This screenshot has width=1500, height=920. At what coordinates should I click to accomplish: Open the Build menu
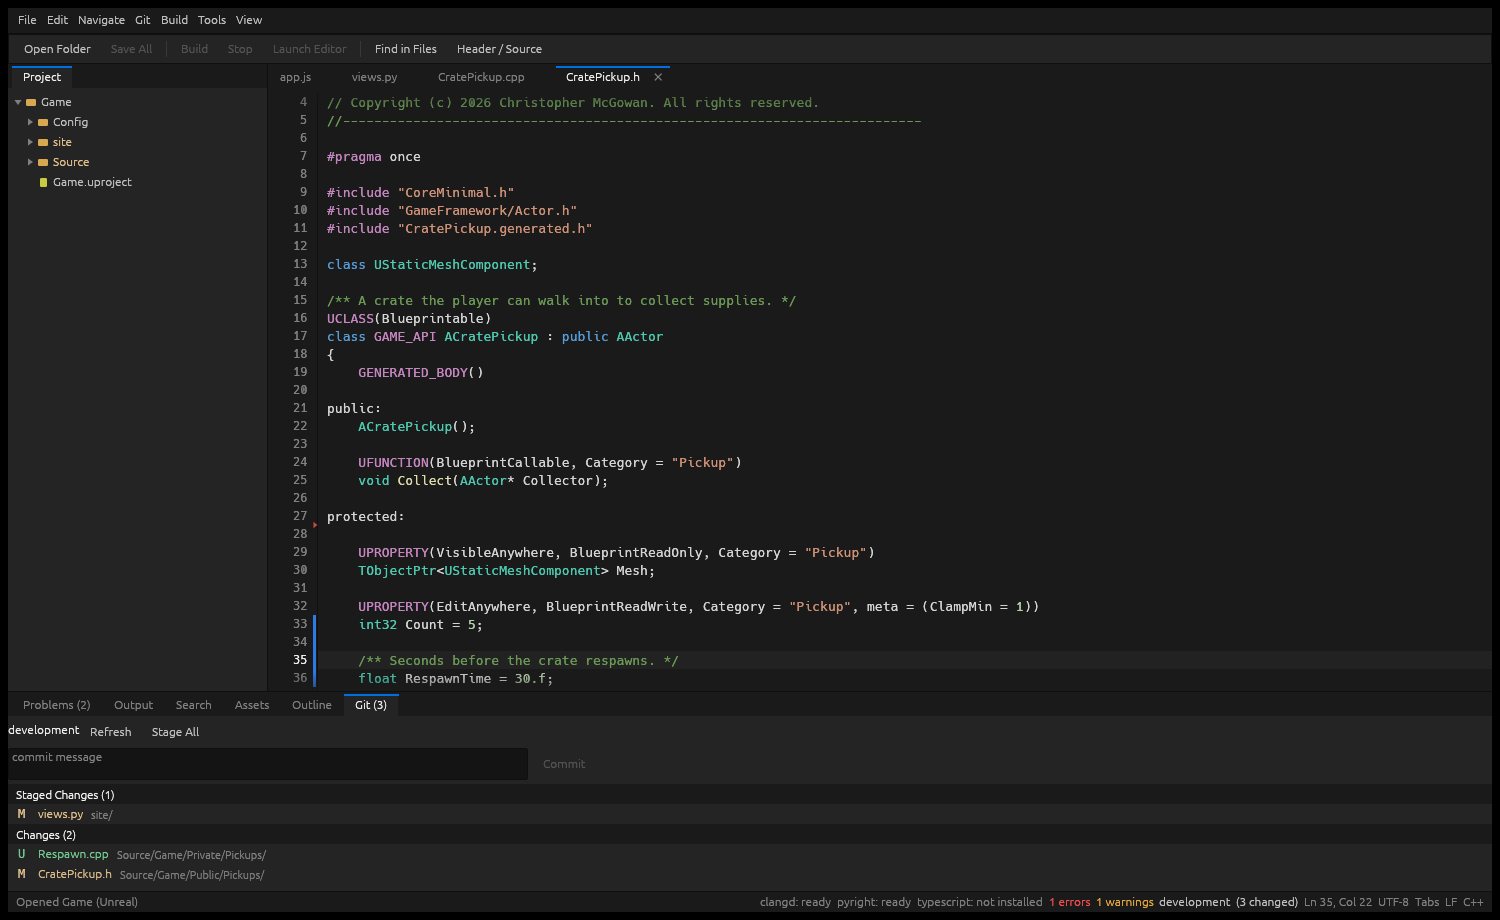pos(175,20)
